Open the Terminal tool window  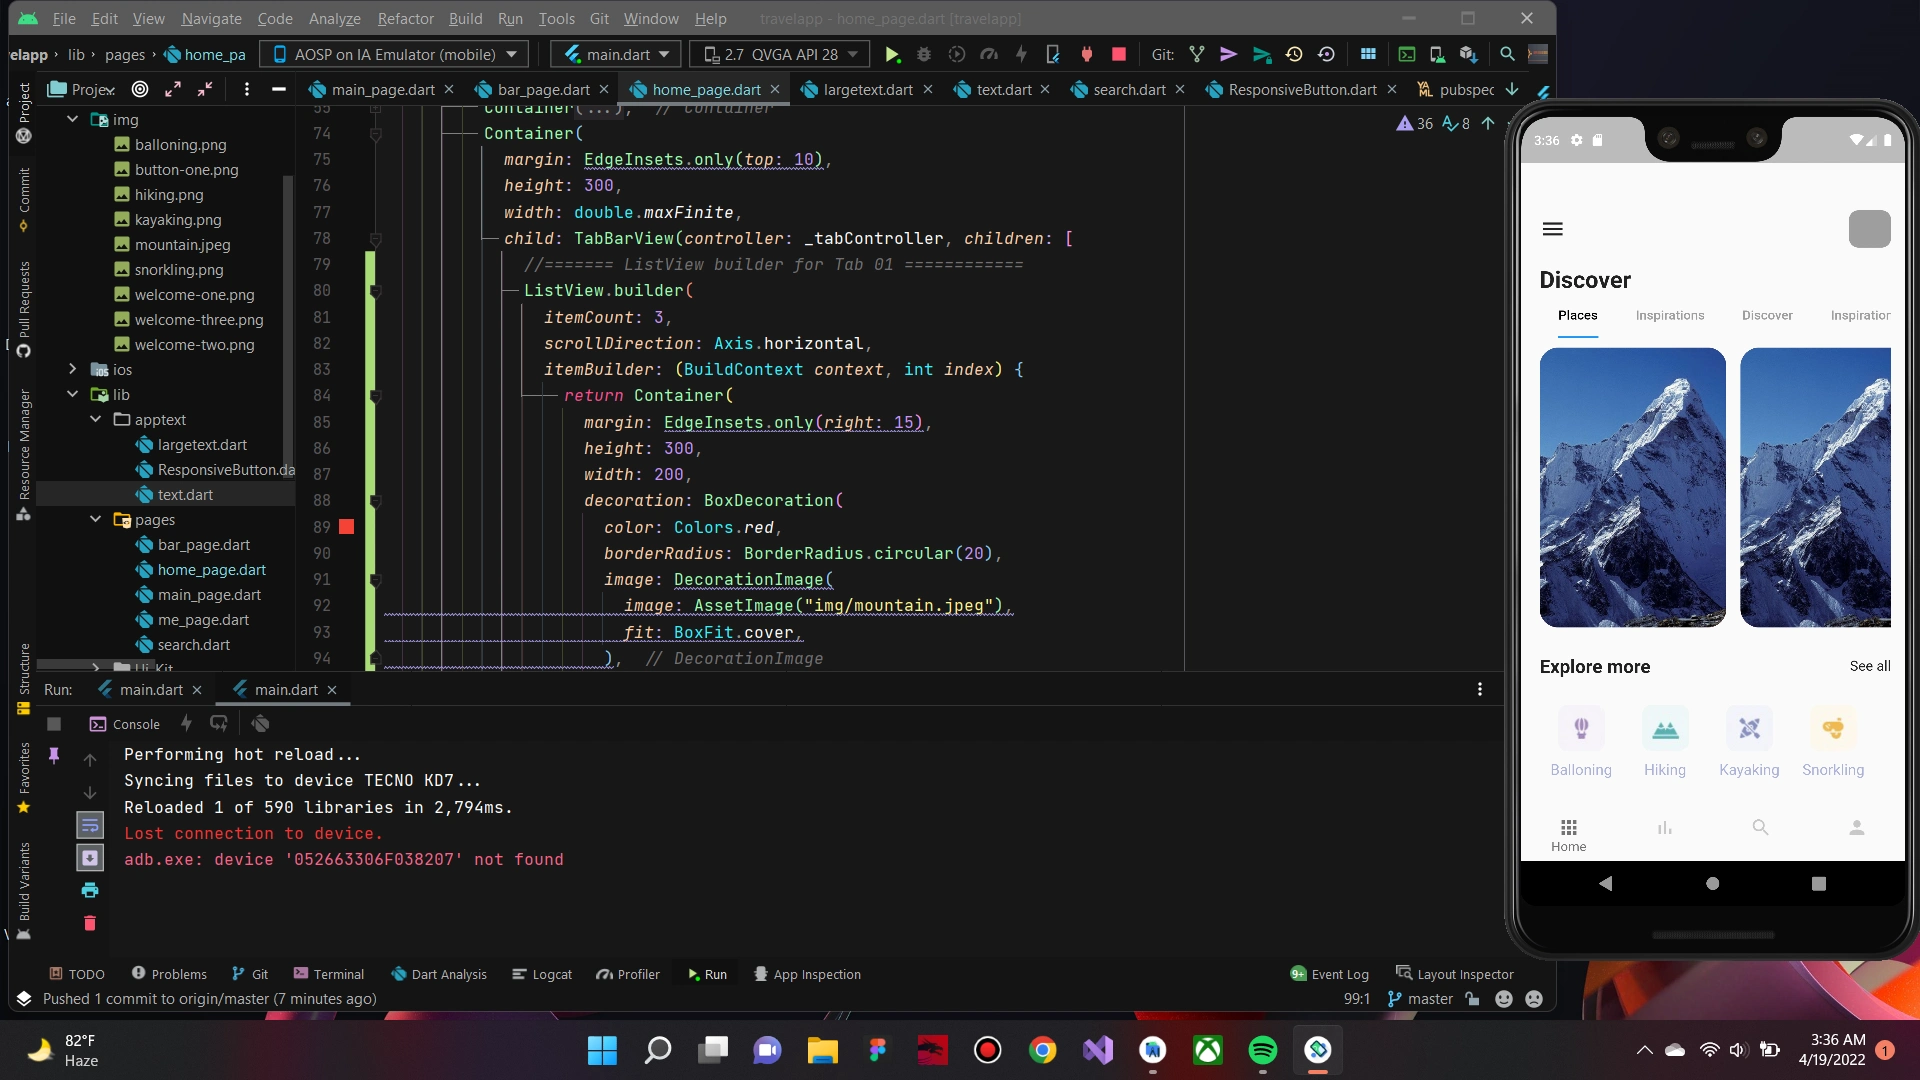pyautogui.click(x=328, y=974)
